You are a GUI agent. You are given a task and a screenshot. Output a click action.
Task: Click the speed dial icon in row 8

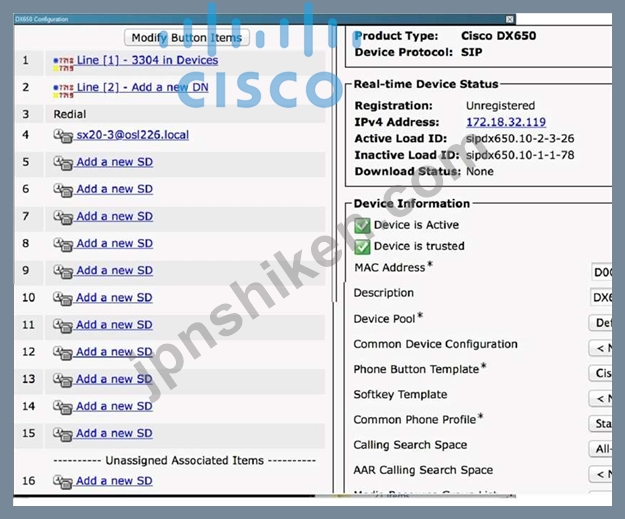coord(63,245)
